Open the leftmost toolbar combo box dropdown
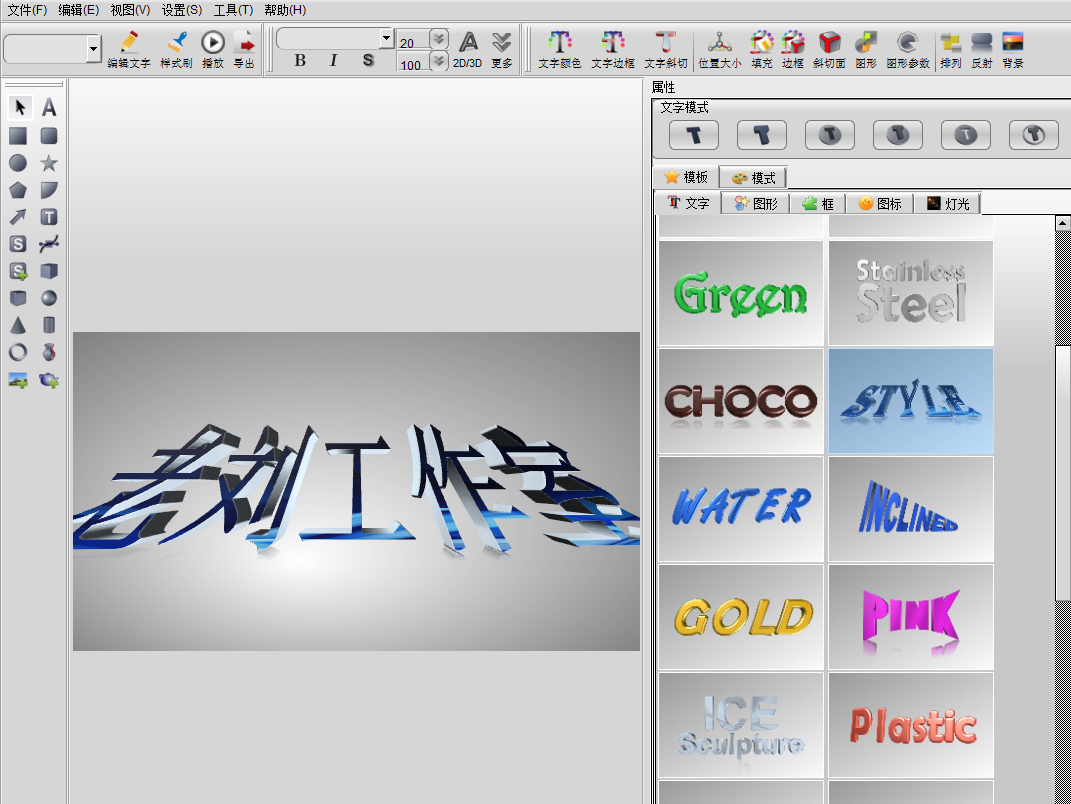This screenshot has height=804, width=1071. (94, 48)
